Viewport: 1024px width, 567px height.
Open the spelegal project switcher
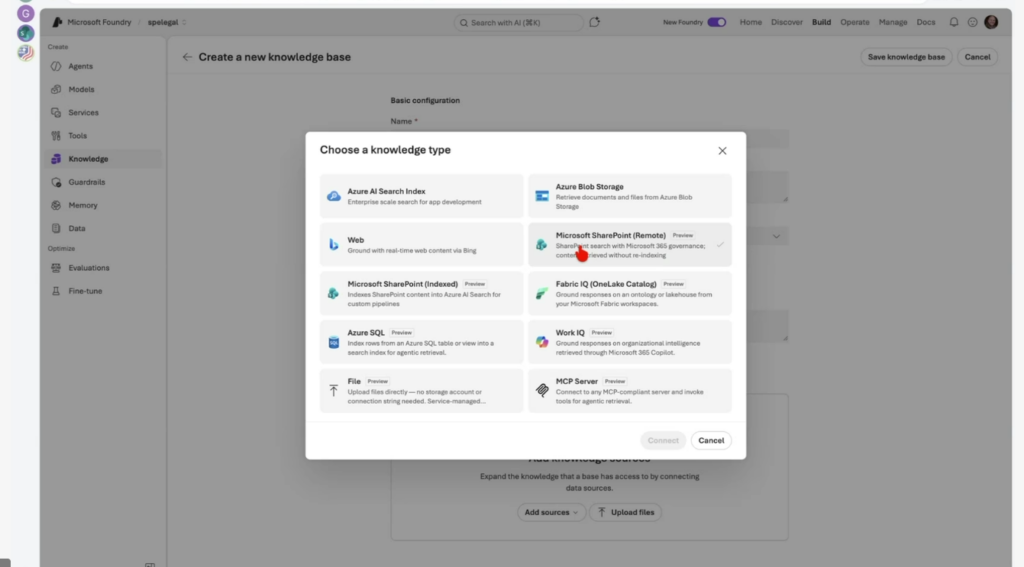167,22
